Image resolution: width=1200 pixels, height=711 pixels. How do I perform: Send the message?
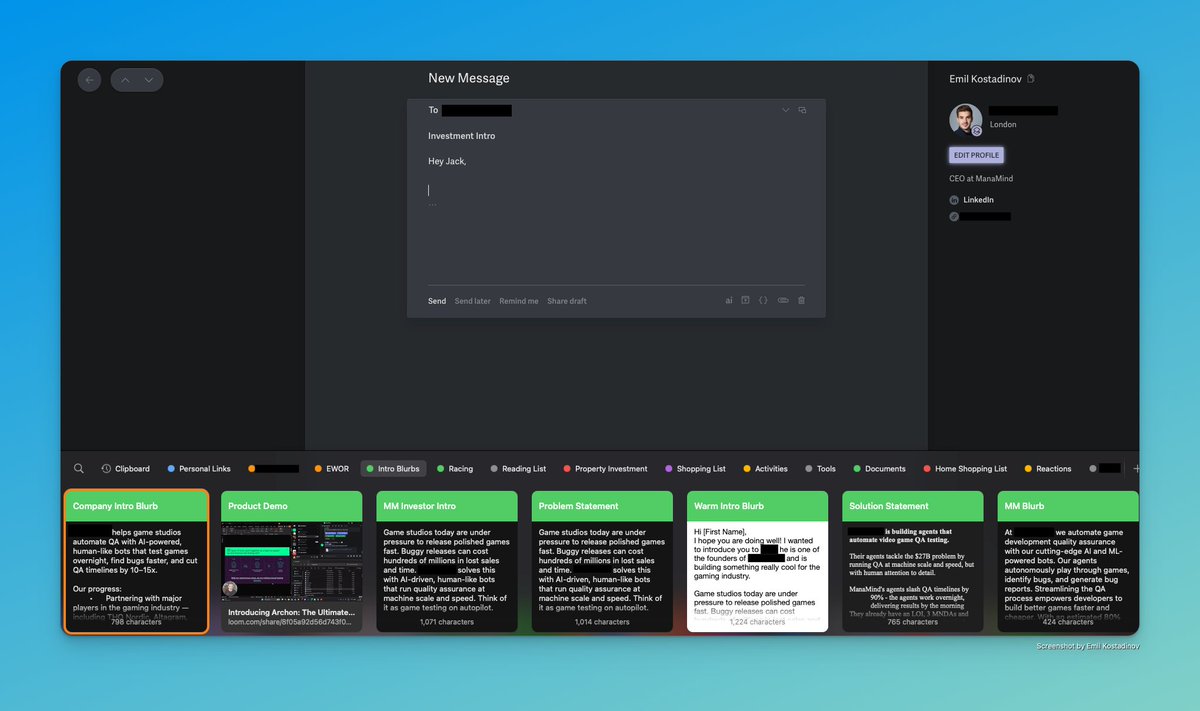pos(437,301)
